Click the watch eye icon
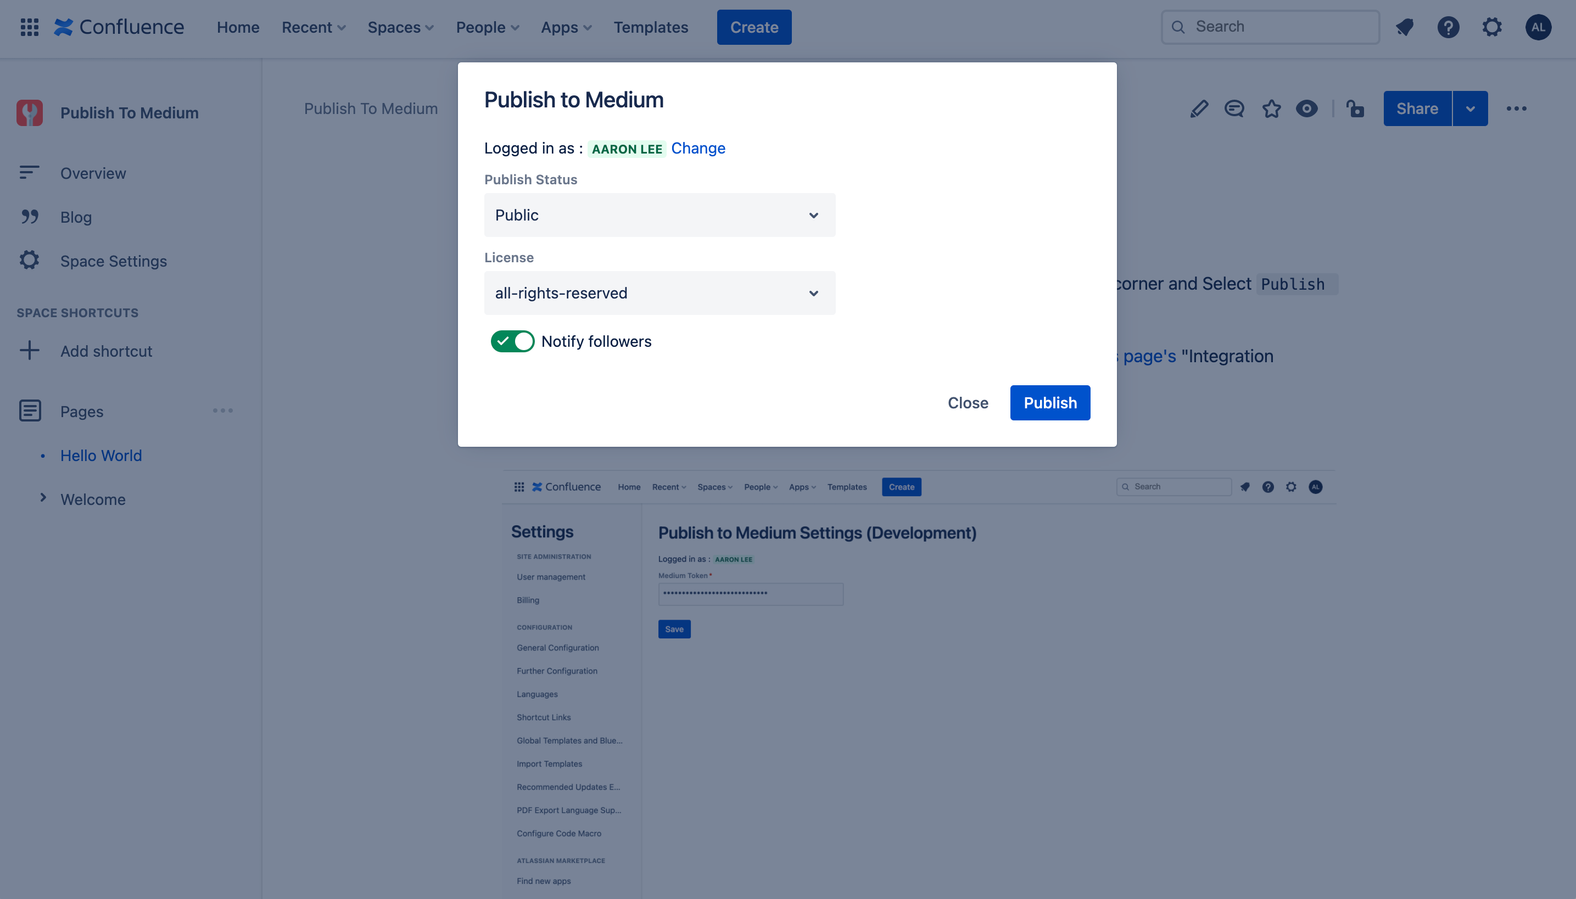Image resolution: width=1576 pixels, height=899 pixels. coord(1307,109)
